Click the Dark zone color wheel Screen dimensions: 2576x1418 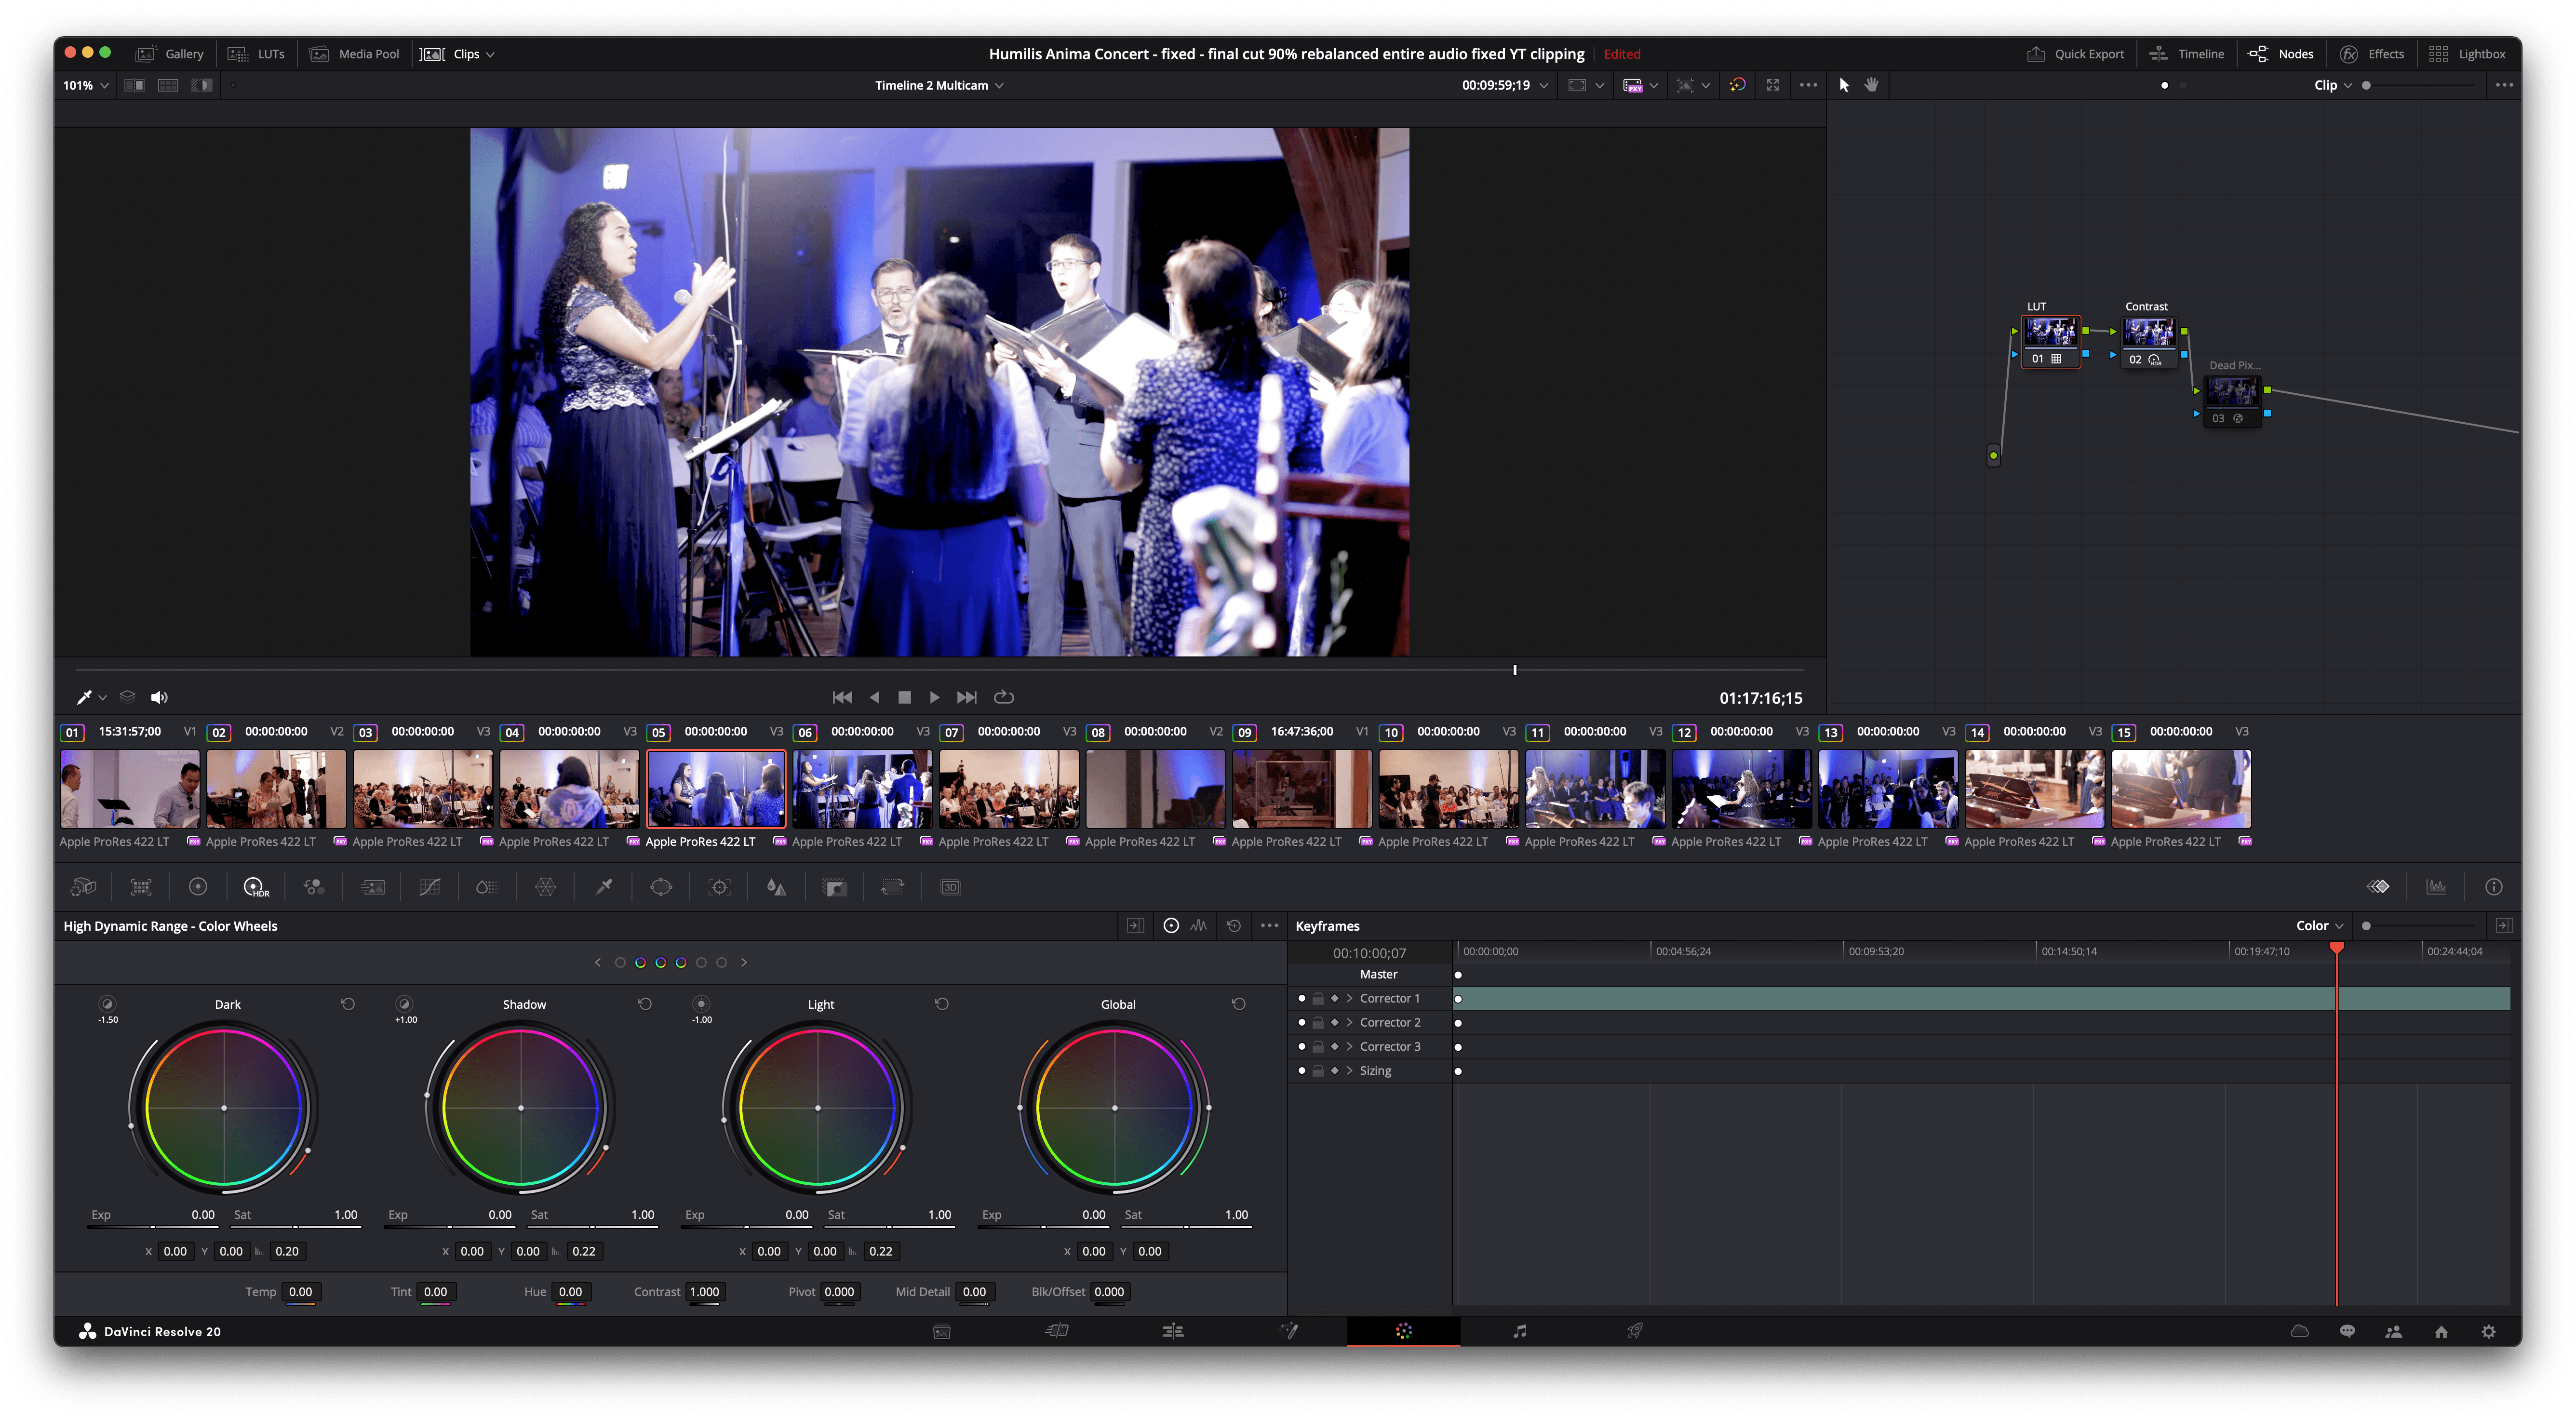[224, 1108]
